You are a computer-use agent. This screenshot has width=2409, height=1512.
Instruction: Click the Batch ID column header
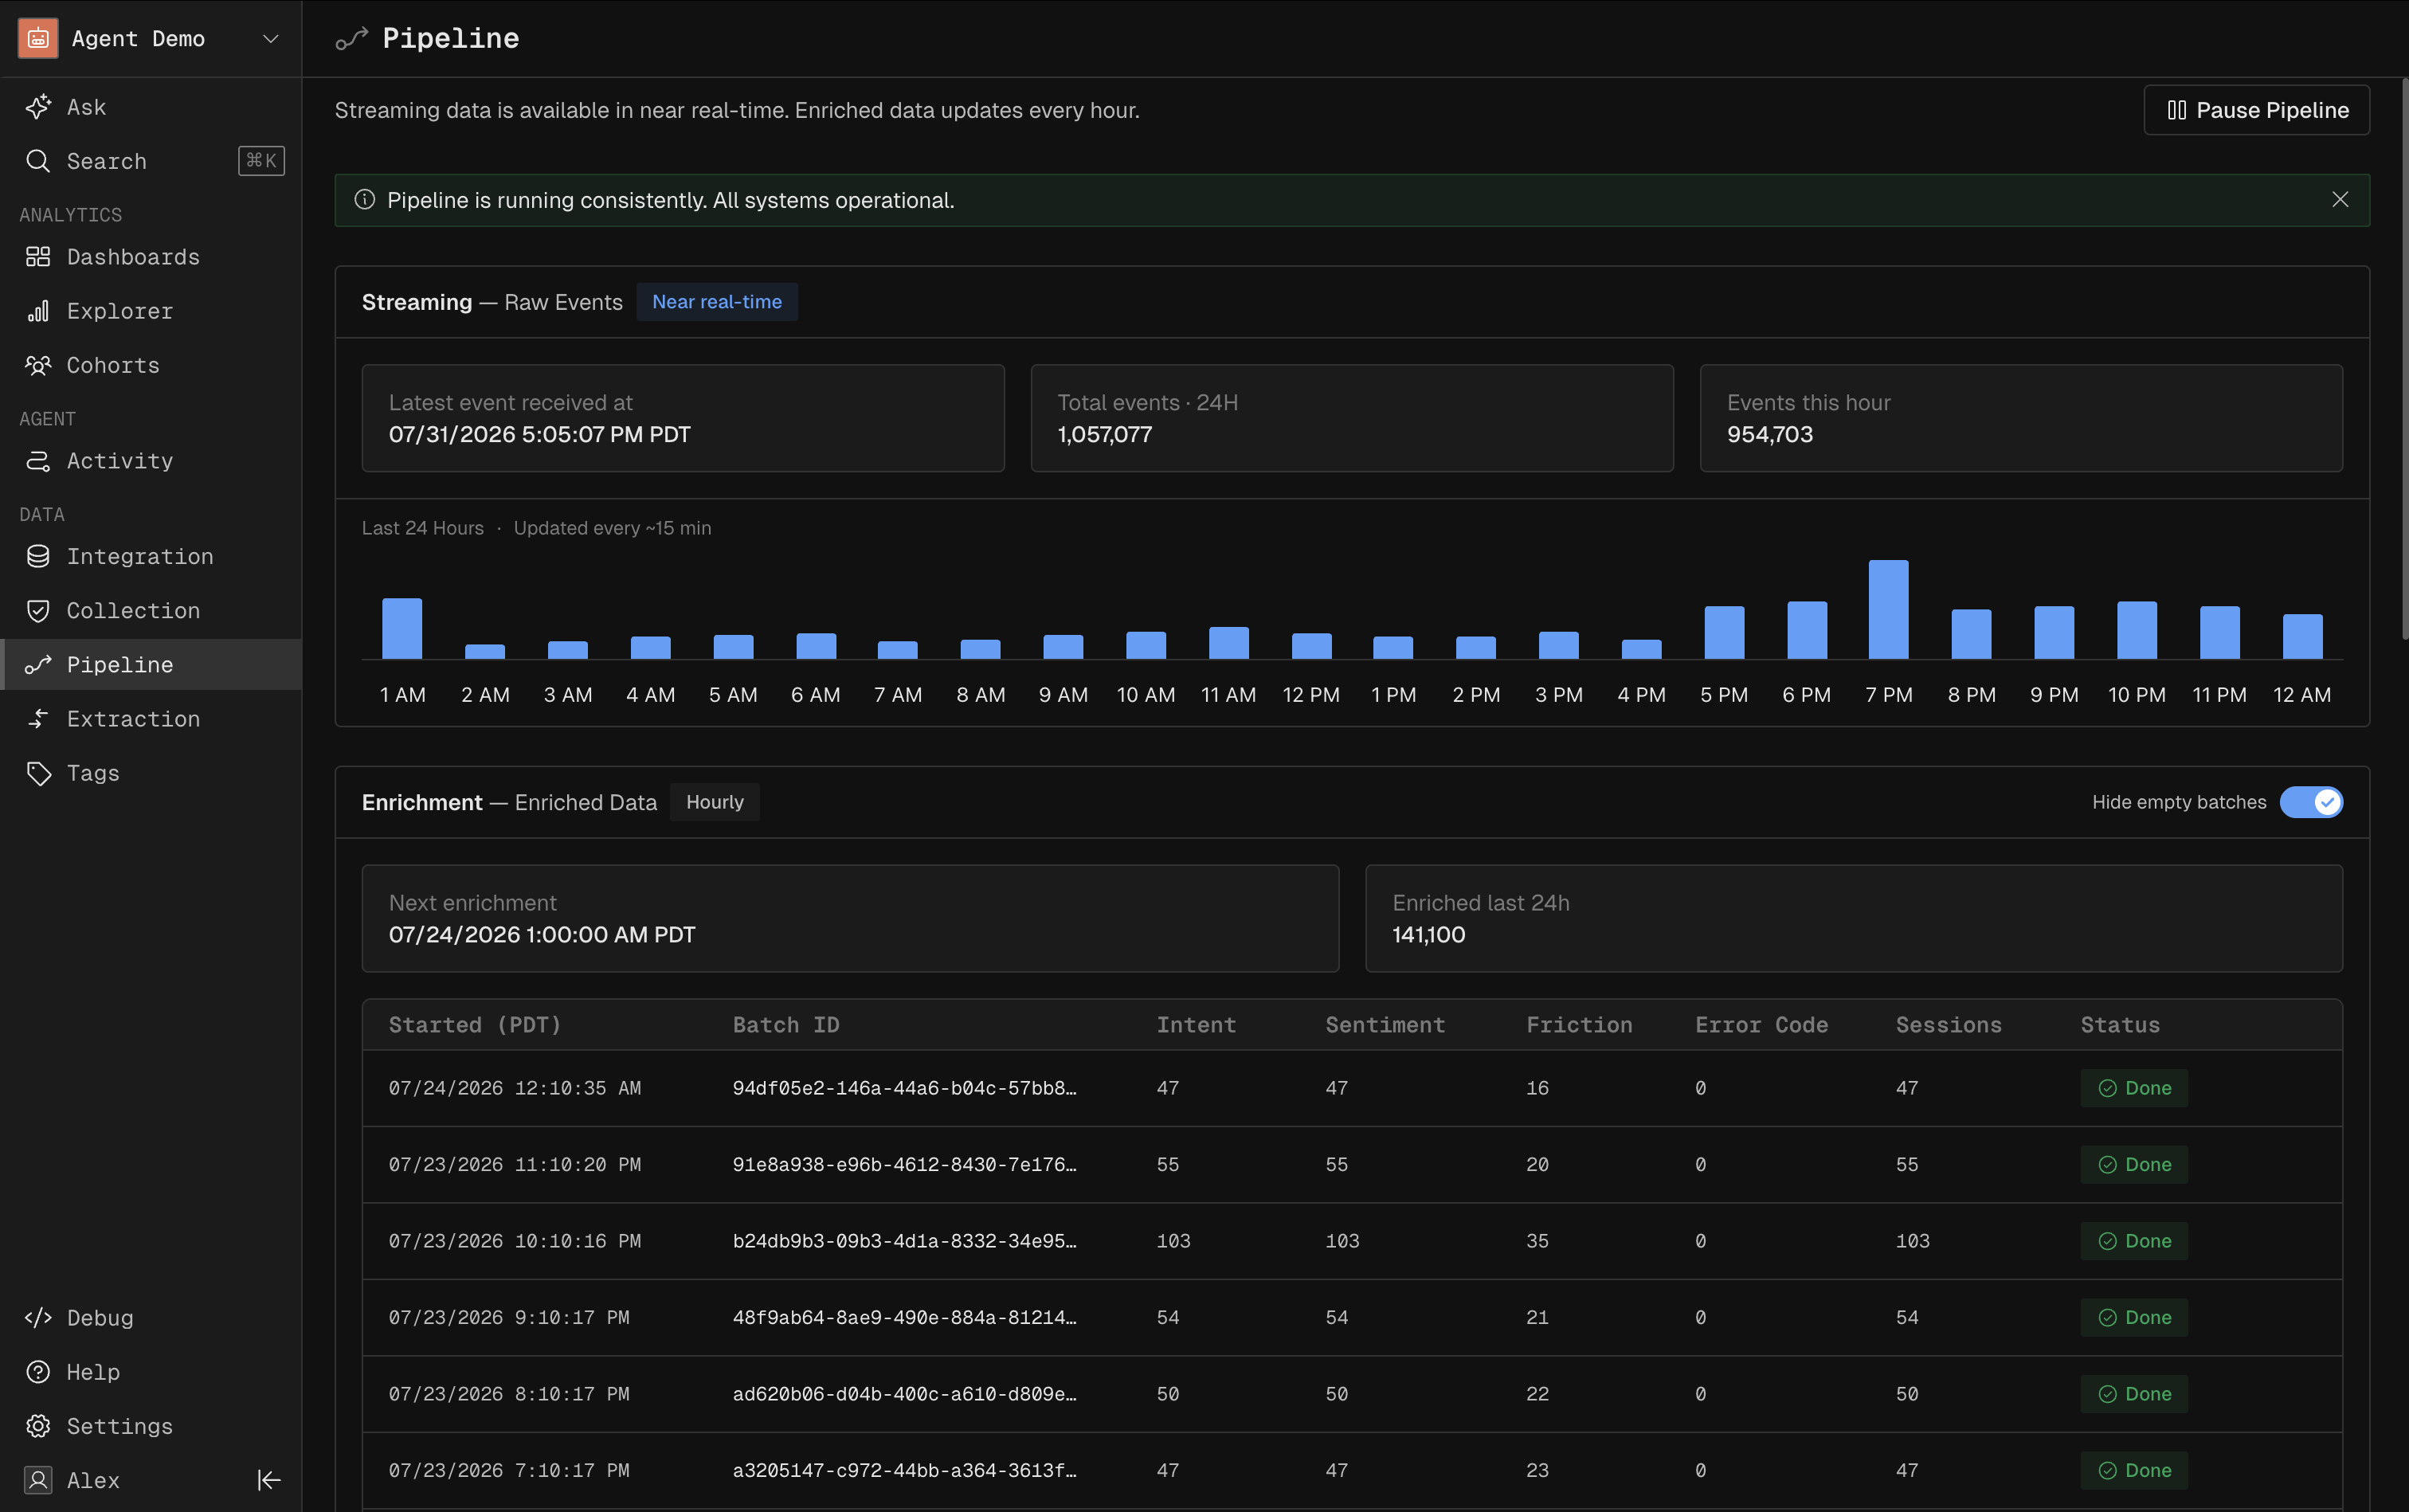pyautogui.click(x=786, y=1025)
